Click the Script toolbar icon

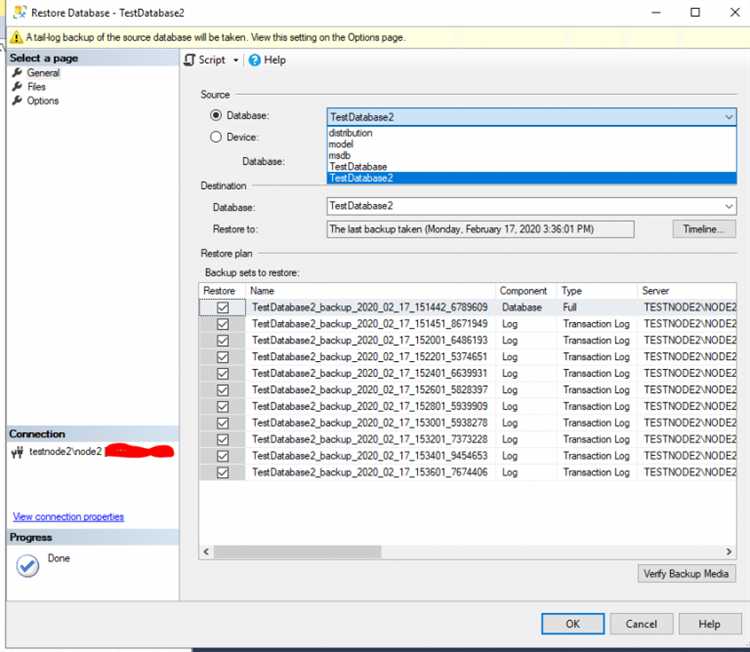point(190,60)
